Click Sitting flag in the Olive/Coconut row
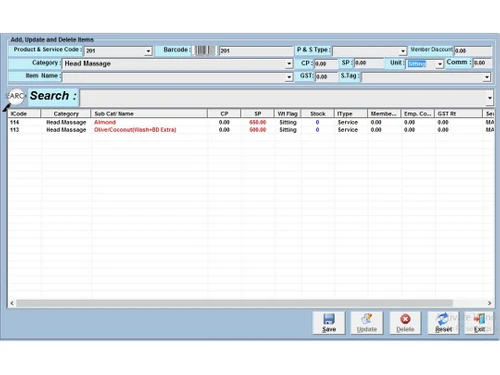Screen dimensions: 500x375 pos(288,130)
